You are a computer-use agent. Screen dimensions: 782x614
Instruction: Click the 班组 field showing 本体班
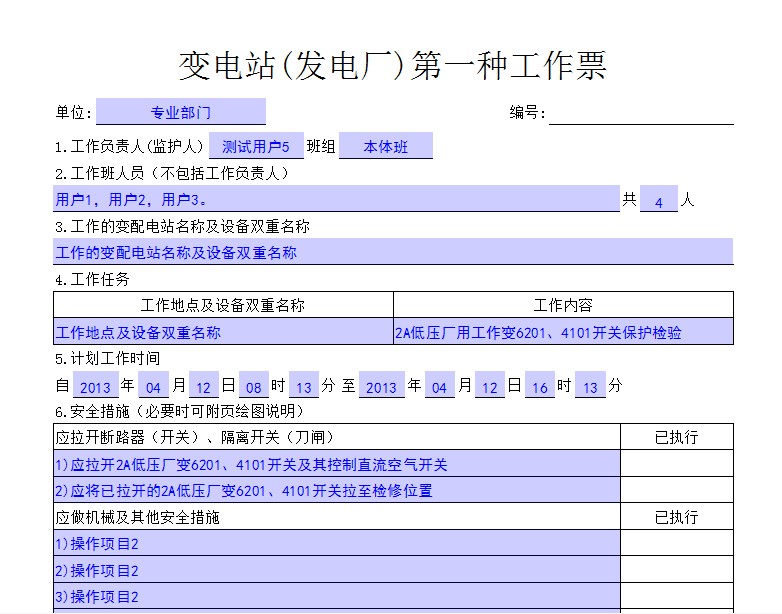tap(386, 146)
